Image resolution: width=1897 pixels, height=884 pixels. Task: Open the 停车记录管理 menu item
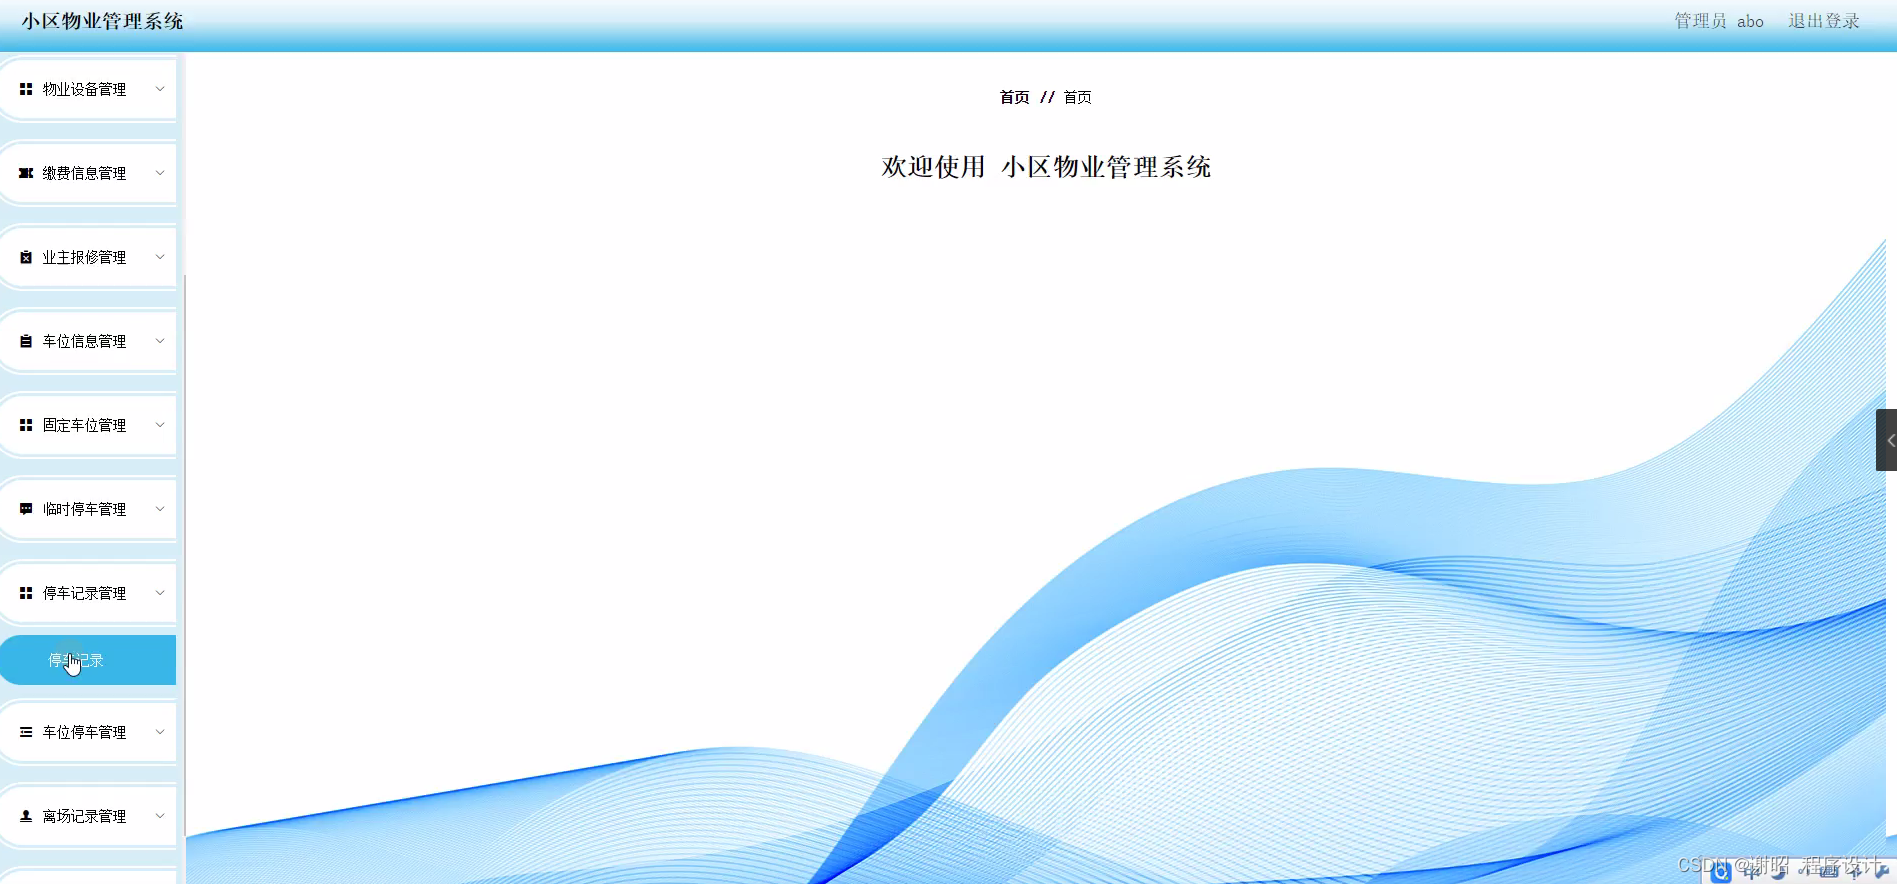[88, 593]
